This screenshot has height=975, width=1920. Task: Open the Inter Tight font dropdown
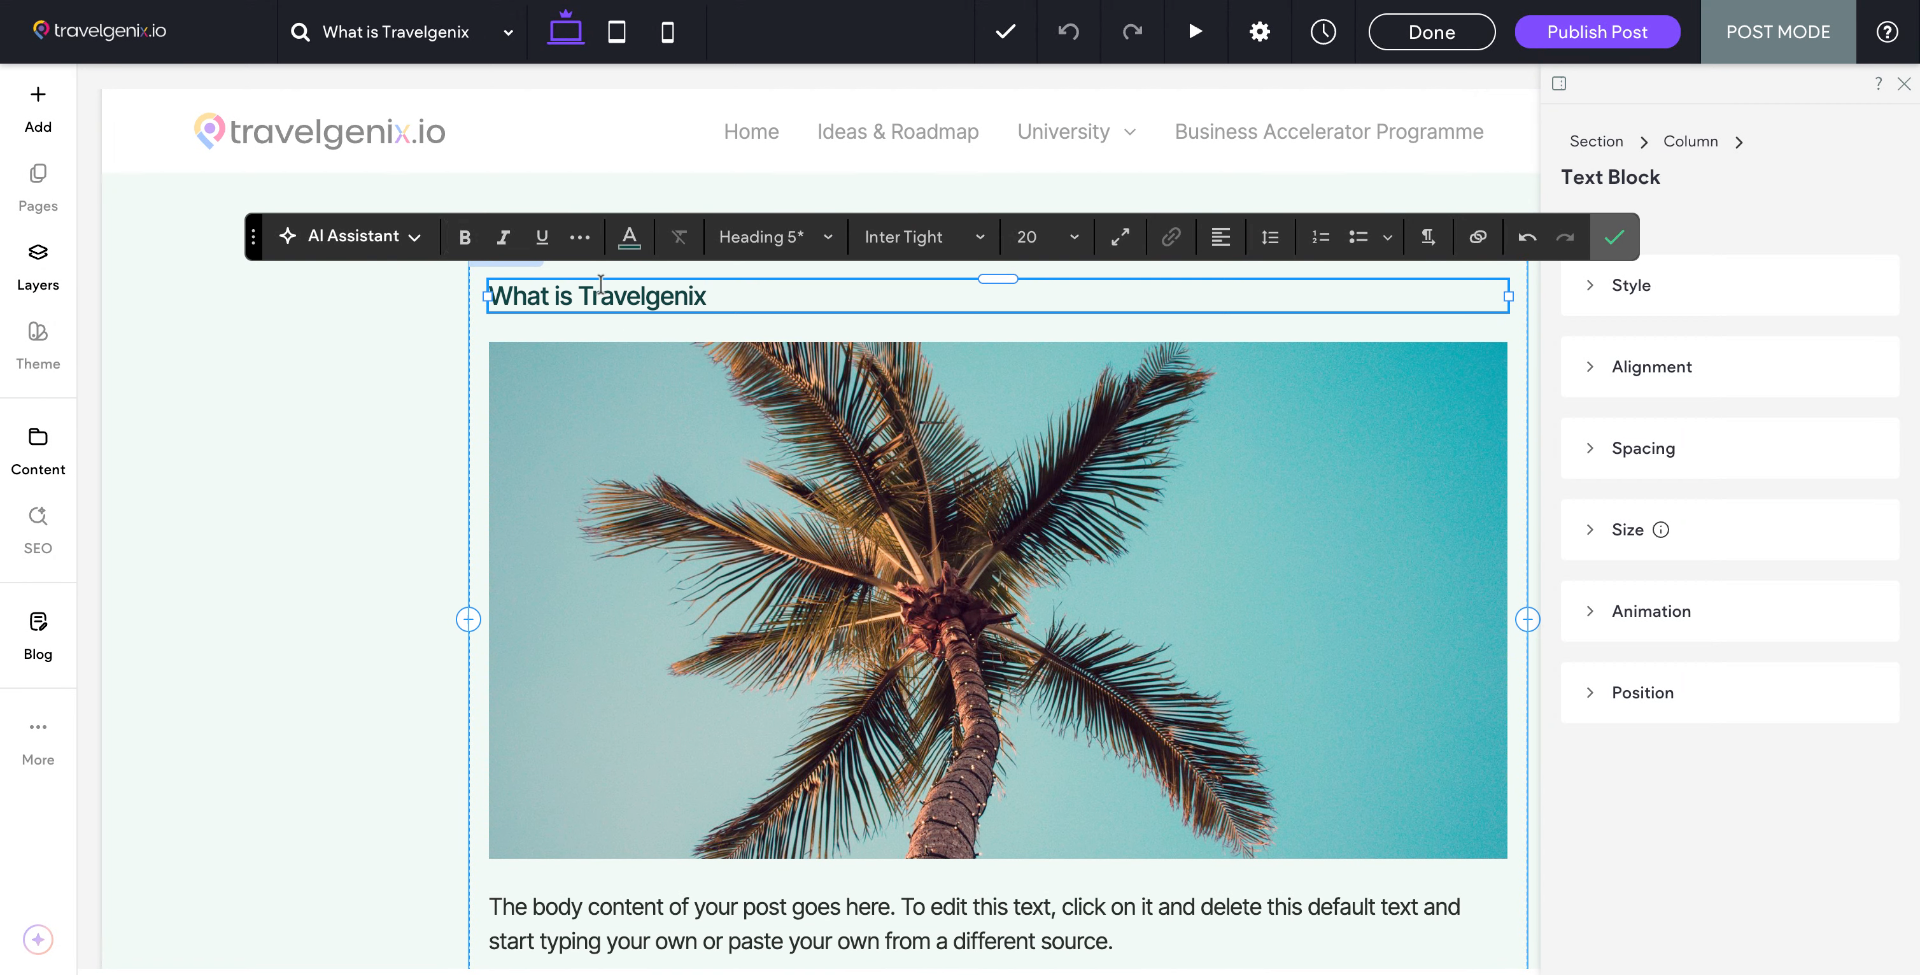click(x=922, y=237)
